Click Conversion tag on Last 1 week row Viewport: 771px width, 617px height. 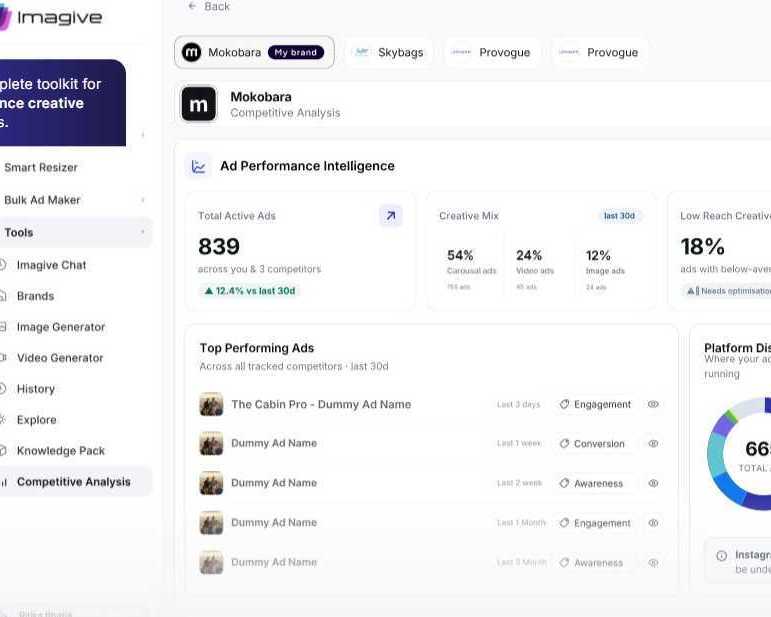(593, 443)
